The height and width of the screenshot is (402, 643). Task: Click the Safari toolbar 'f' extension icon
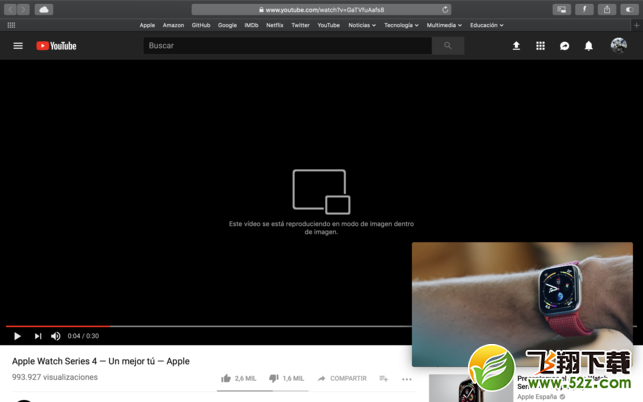click(584, 9)
